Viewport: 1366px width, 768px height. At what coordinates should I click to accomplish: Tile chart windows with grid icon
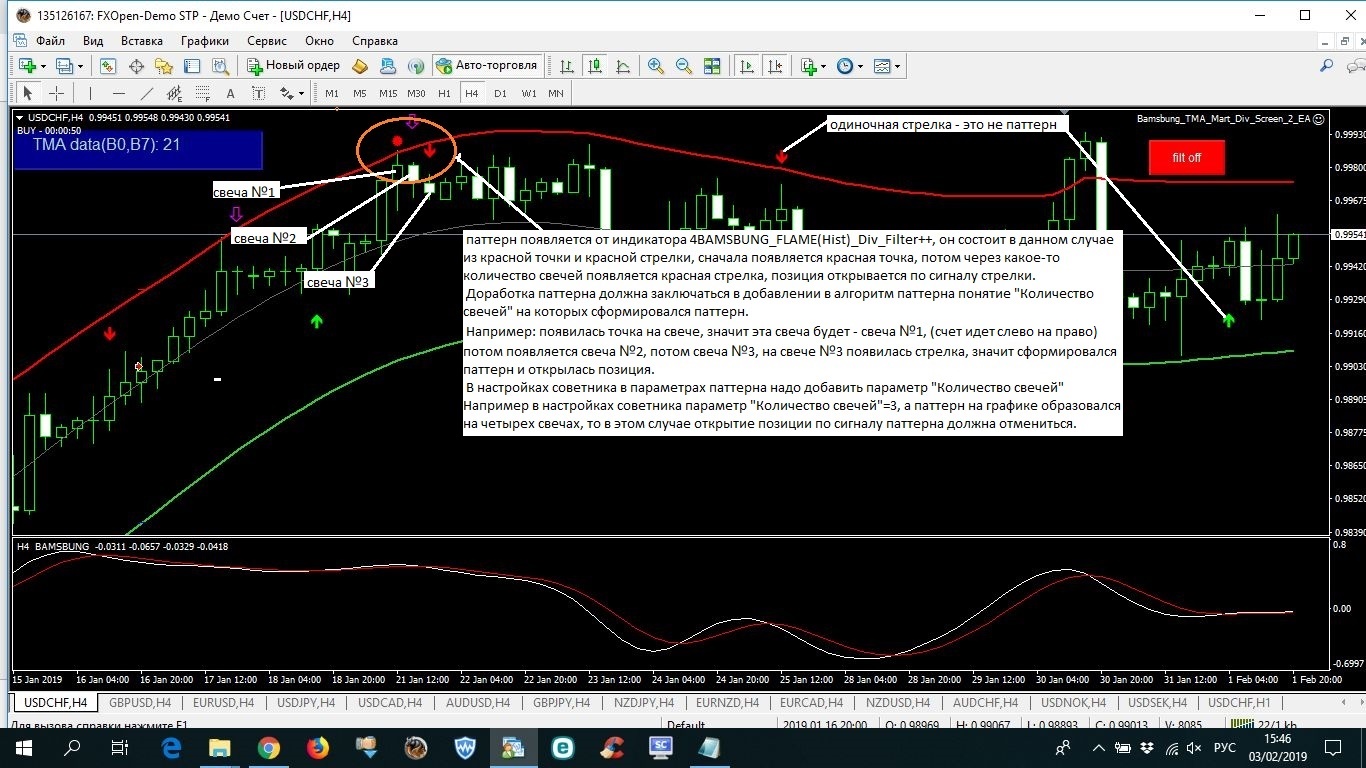712,66
